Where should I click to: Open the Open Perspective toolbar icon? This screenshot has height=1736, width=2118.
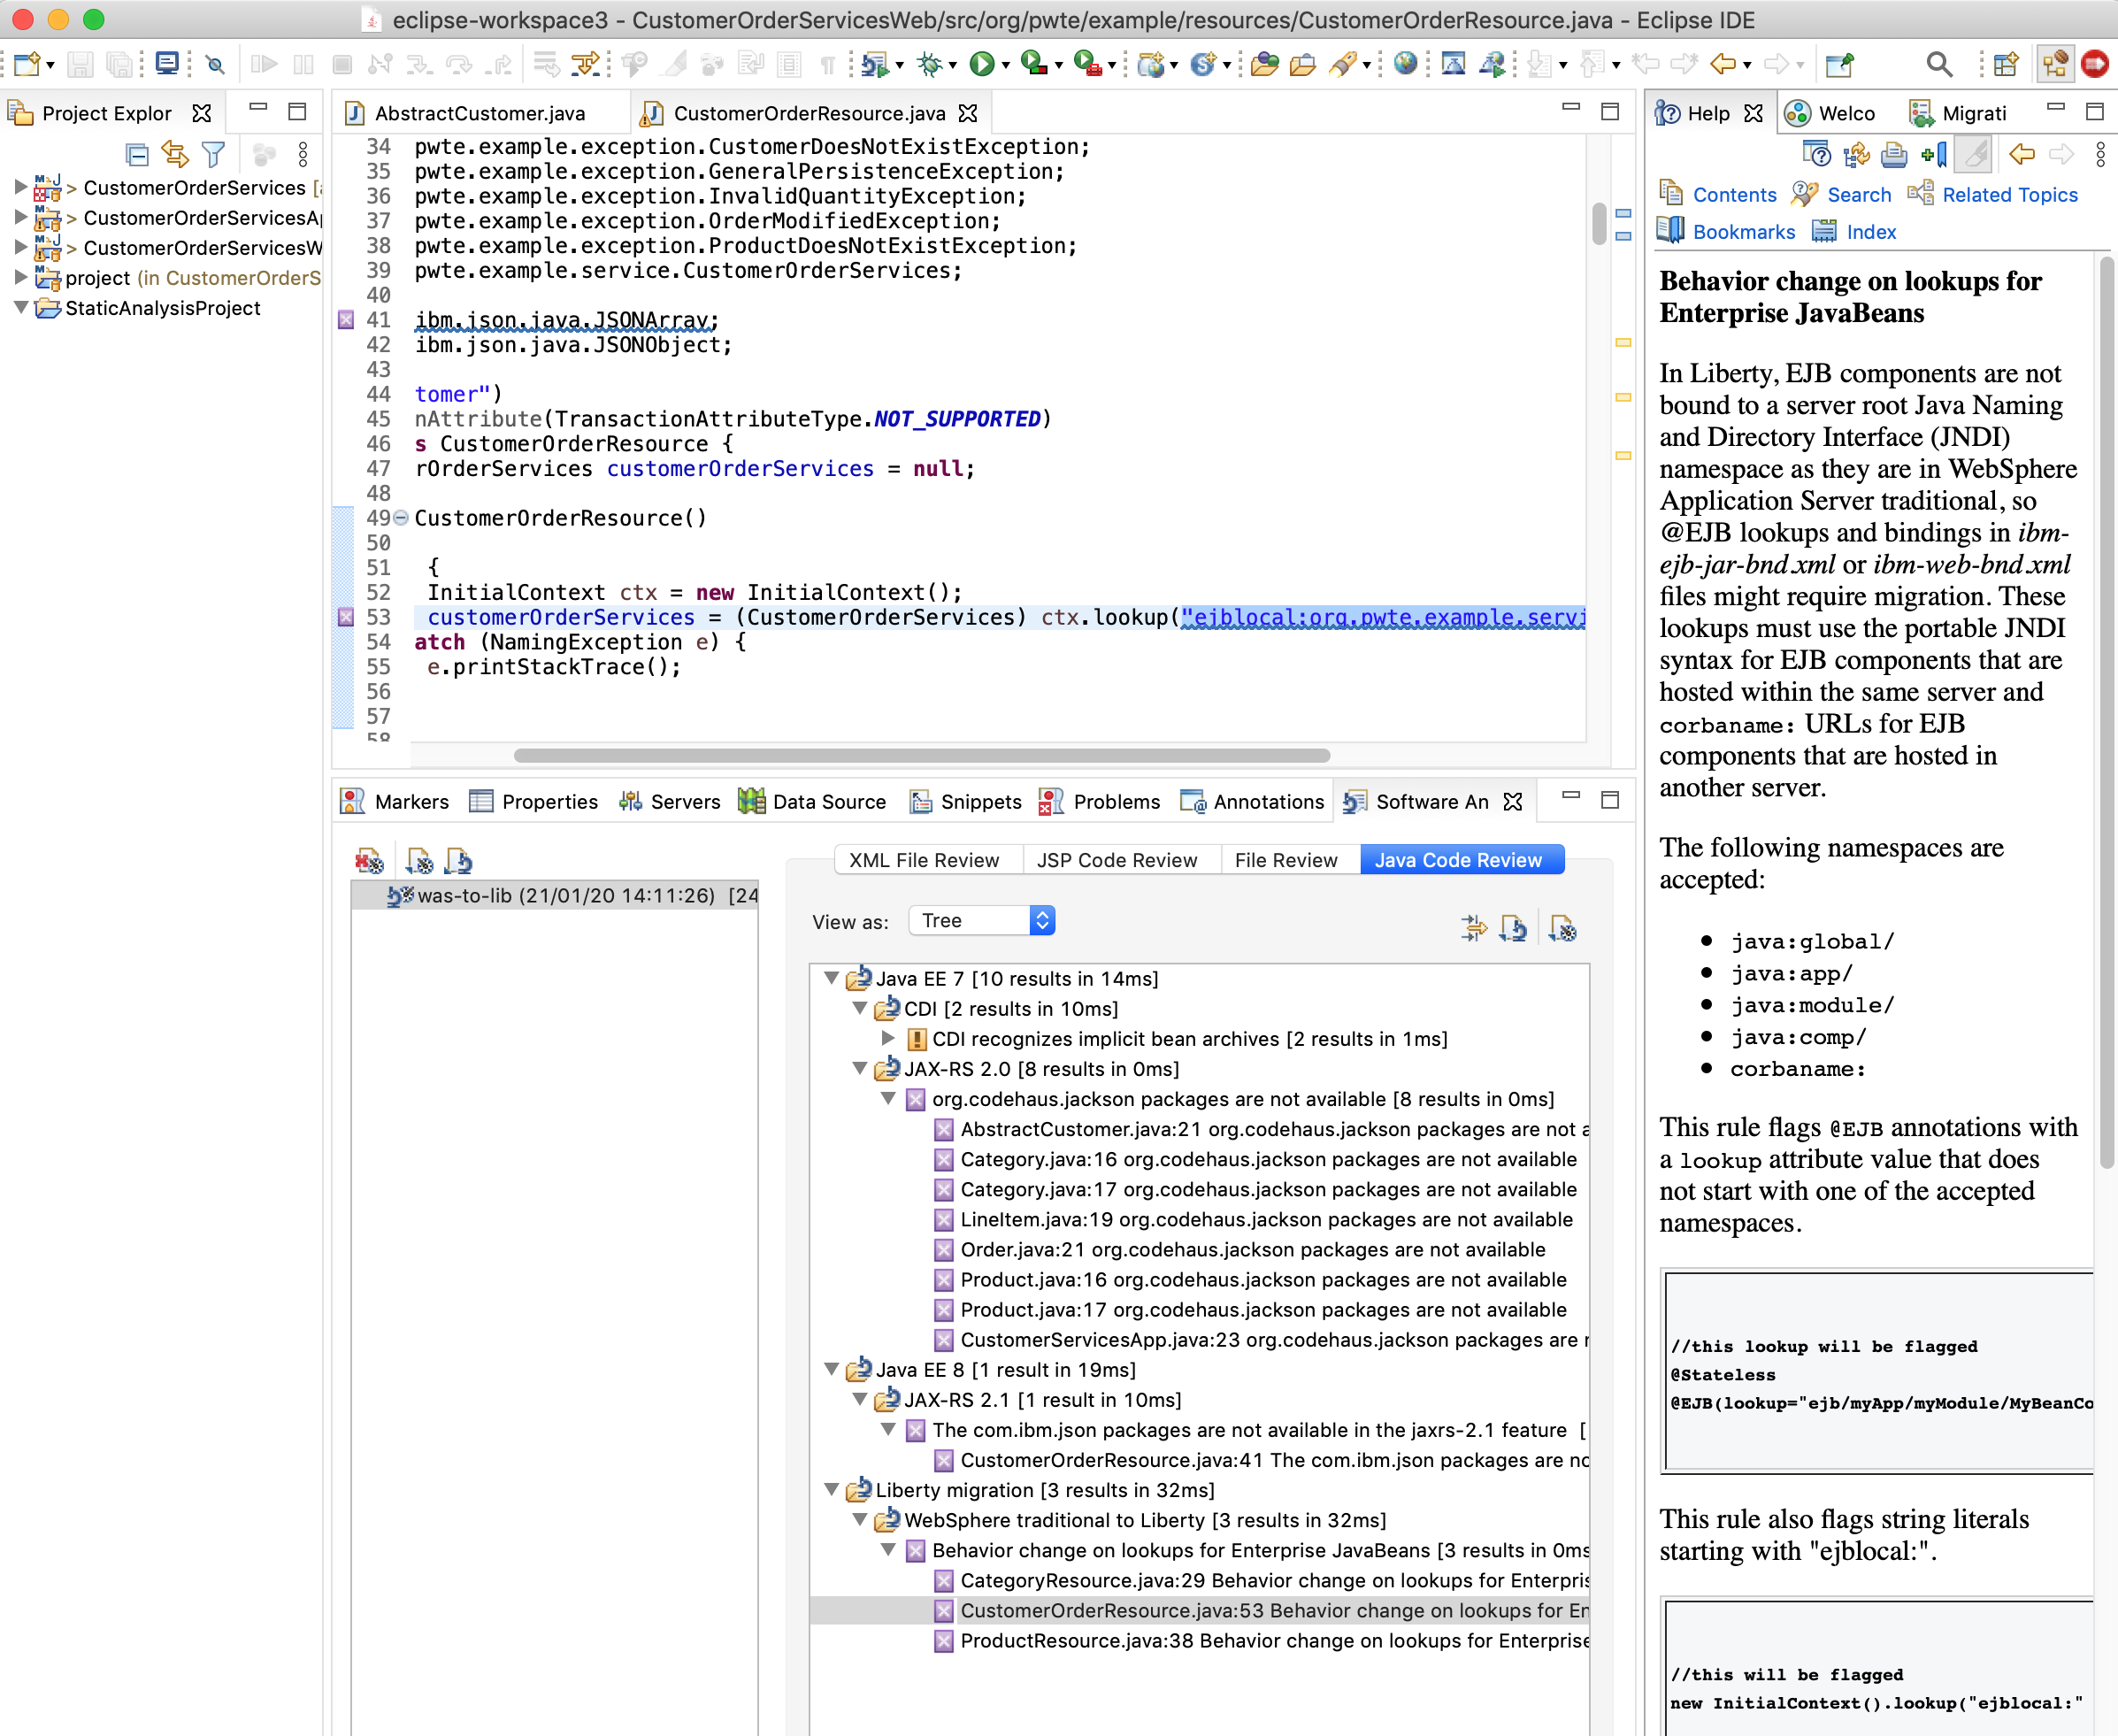(x=2005, y=65)
